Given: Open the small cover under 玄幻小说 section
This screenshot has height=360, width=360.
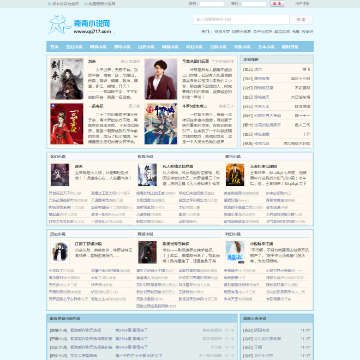Looking at the screenshot, I should tap(60, 175).
